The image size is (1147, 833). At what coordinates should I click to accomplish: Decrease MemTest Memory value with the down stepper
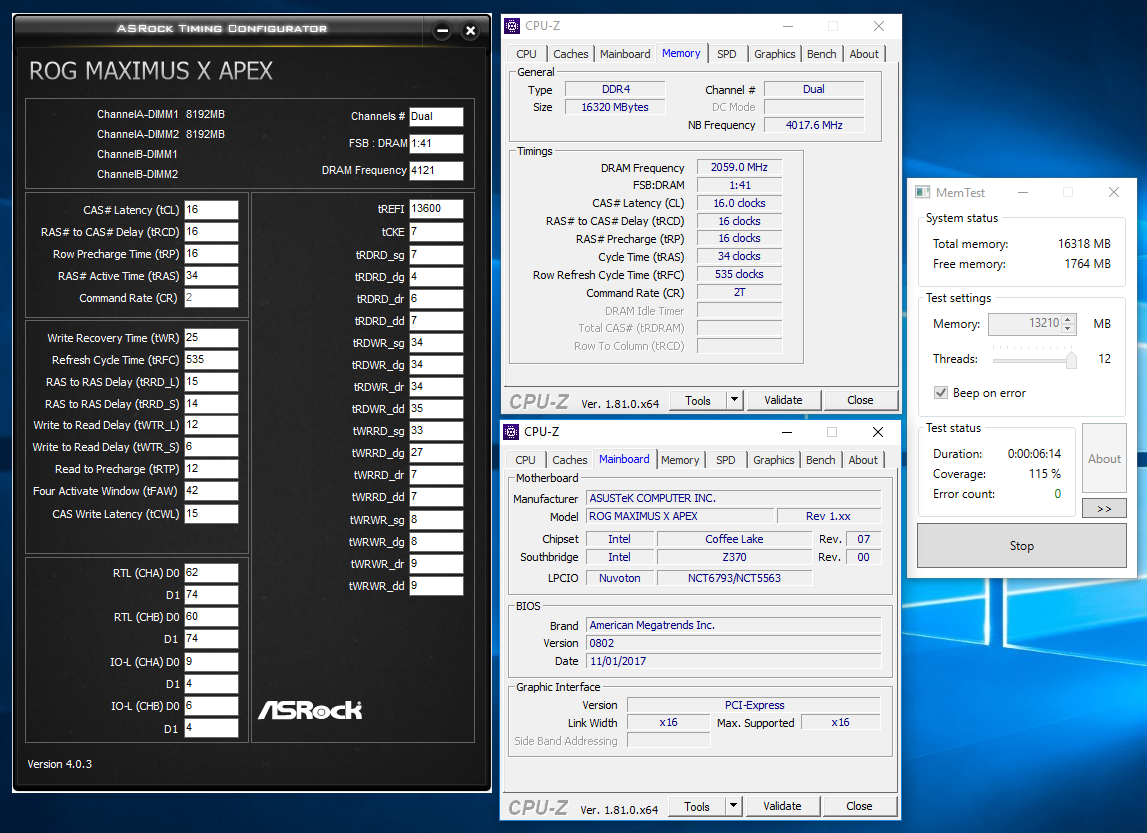(1069, 328)
